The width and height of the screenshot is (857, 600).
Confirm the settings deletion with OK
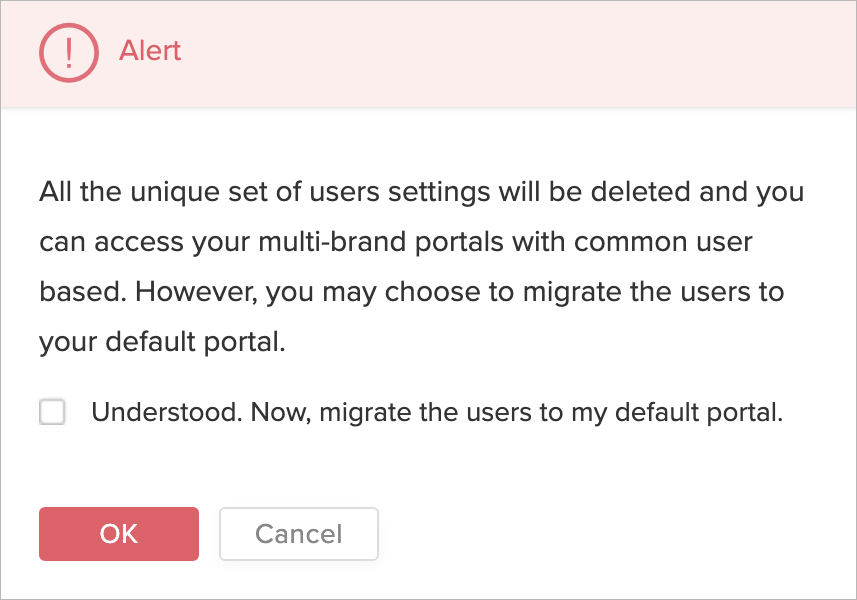(x=119, y=534)
